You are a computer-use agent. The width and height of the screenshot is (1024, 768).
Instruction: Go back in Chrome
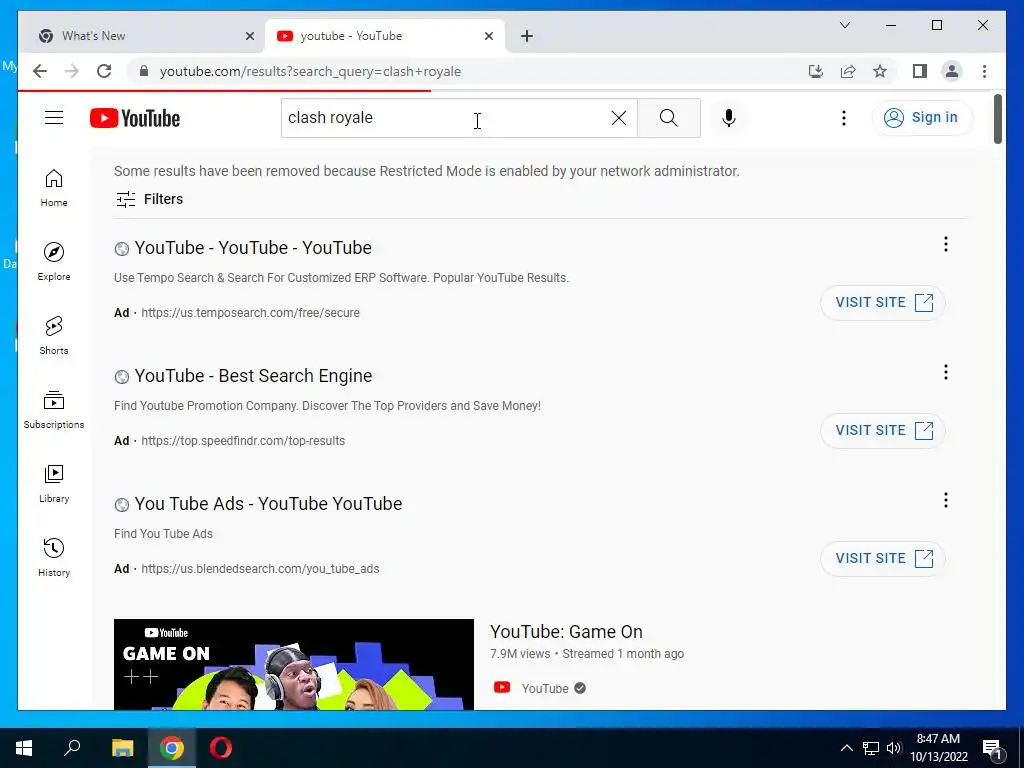click(x=40, y=71)
